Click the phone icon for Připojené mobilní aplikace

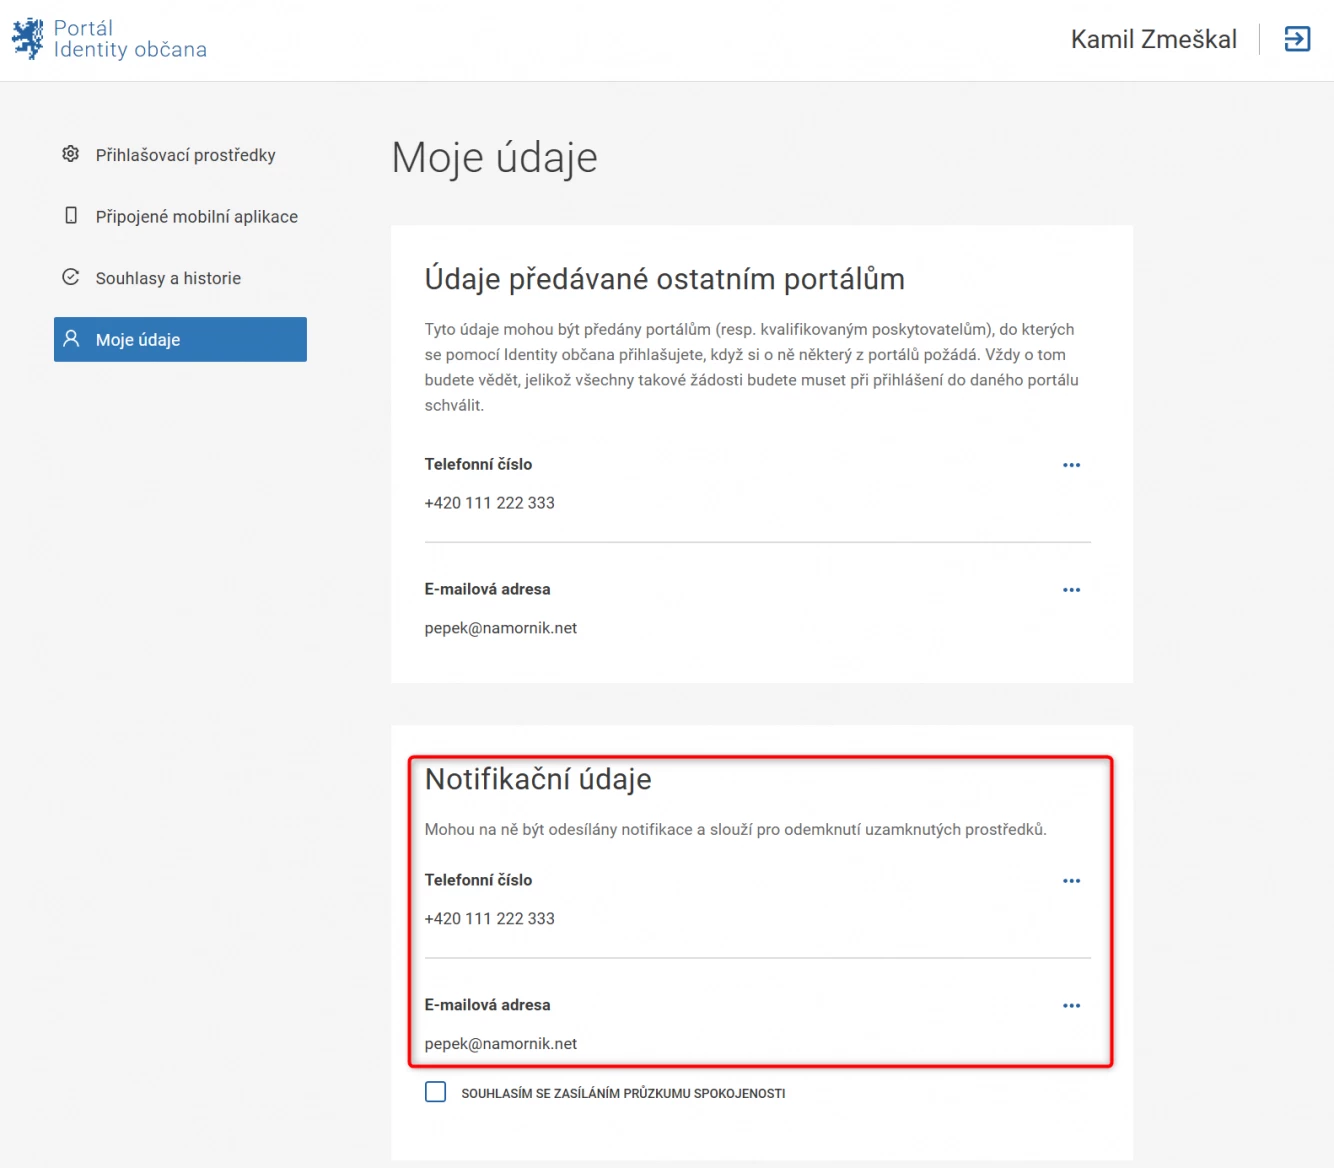point(71,216)
